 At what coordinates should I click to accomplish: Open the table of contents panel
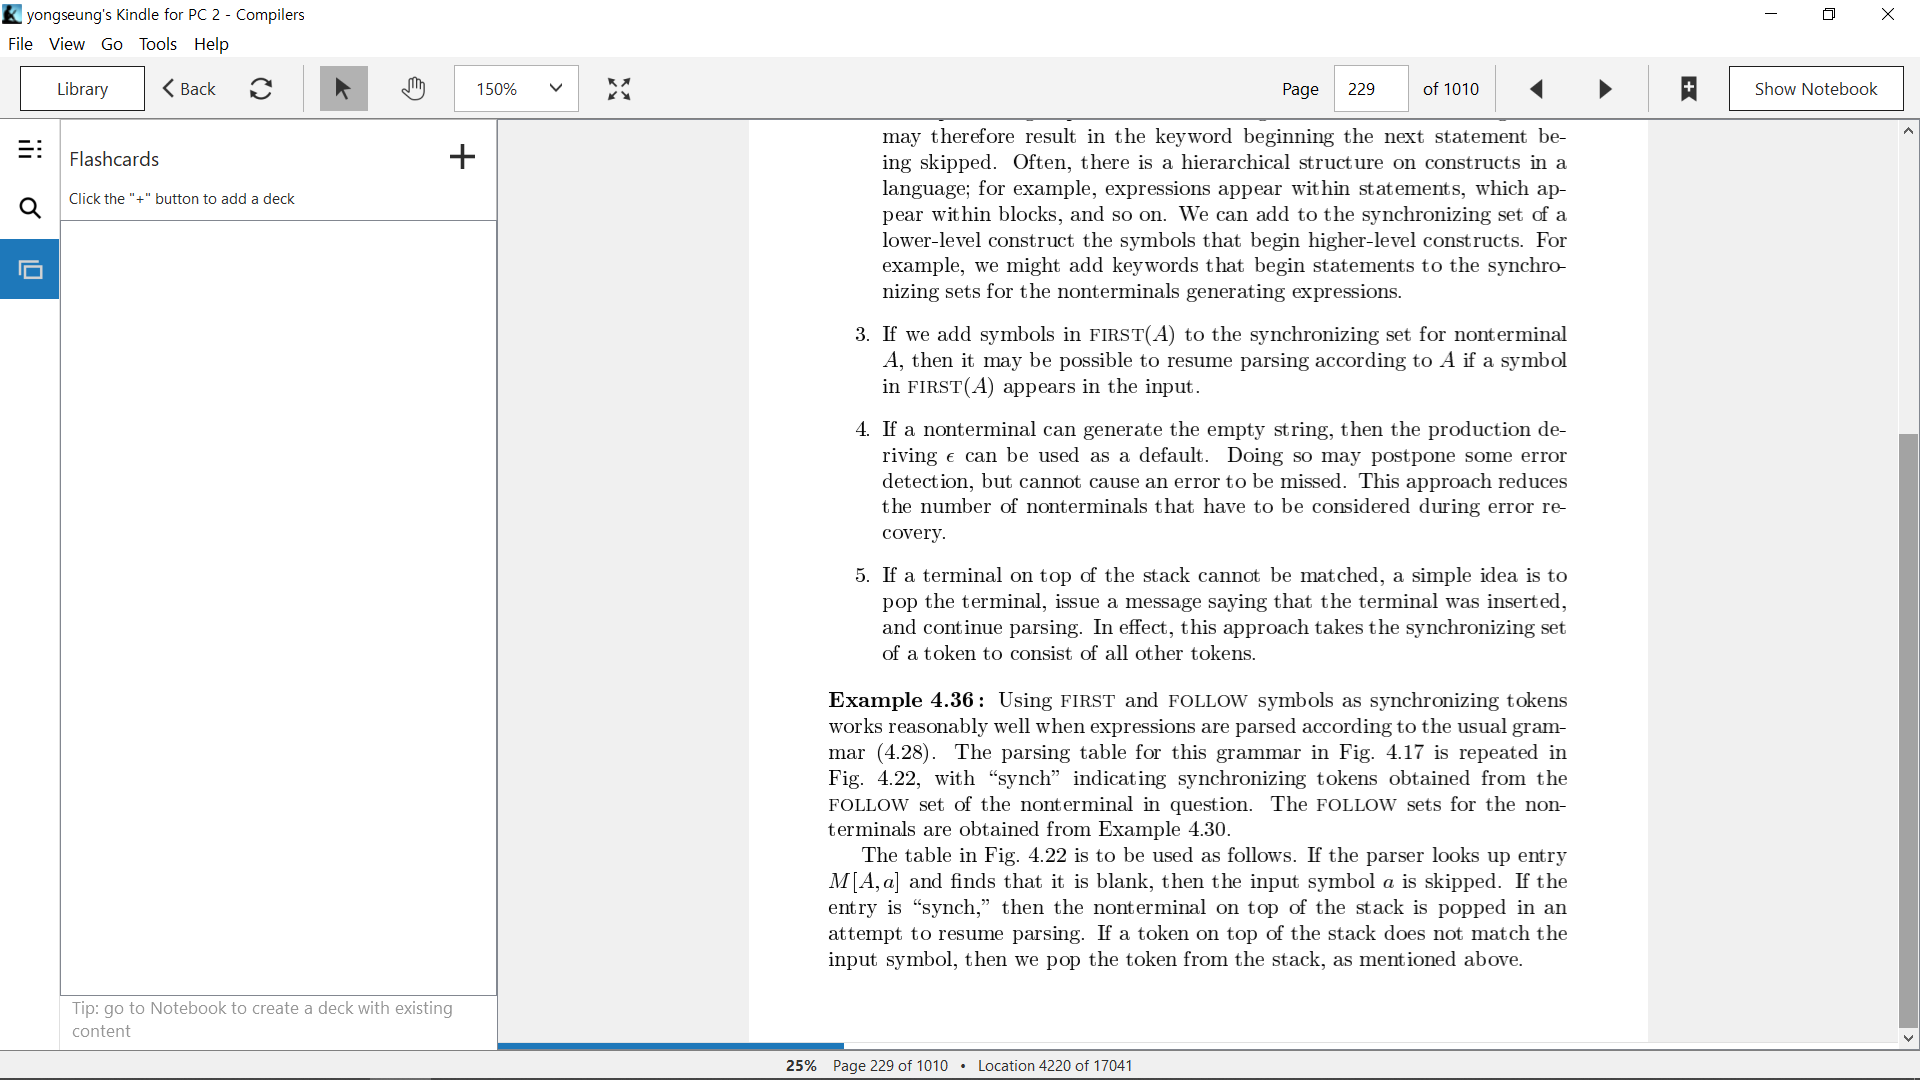[x=30, y=150]
